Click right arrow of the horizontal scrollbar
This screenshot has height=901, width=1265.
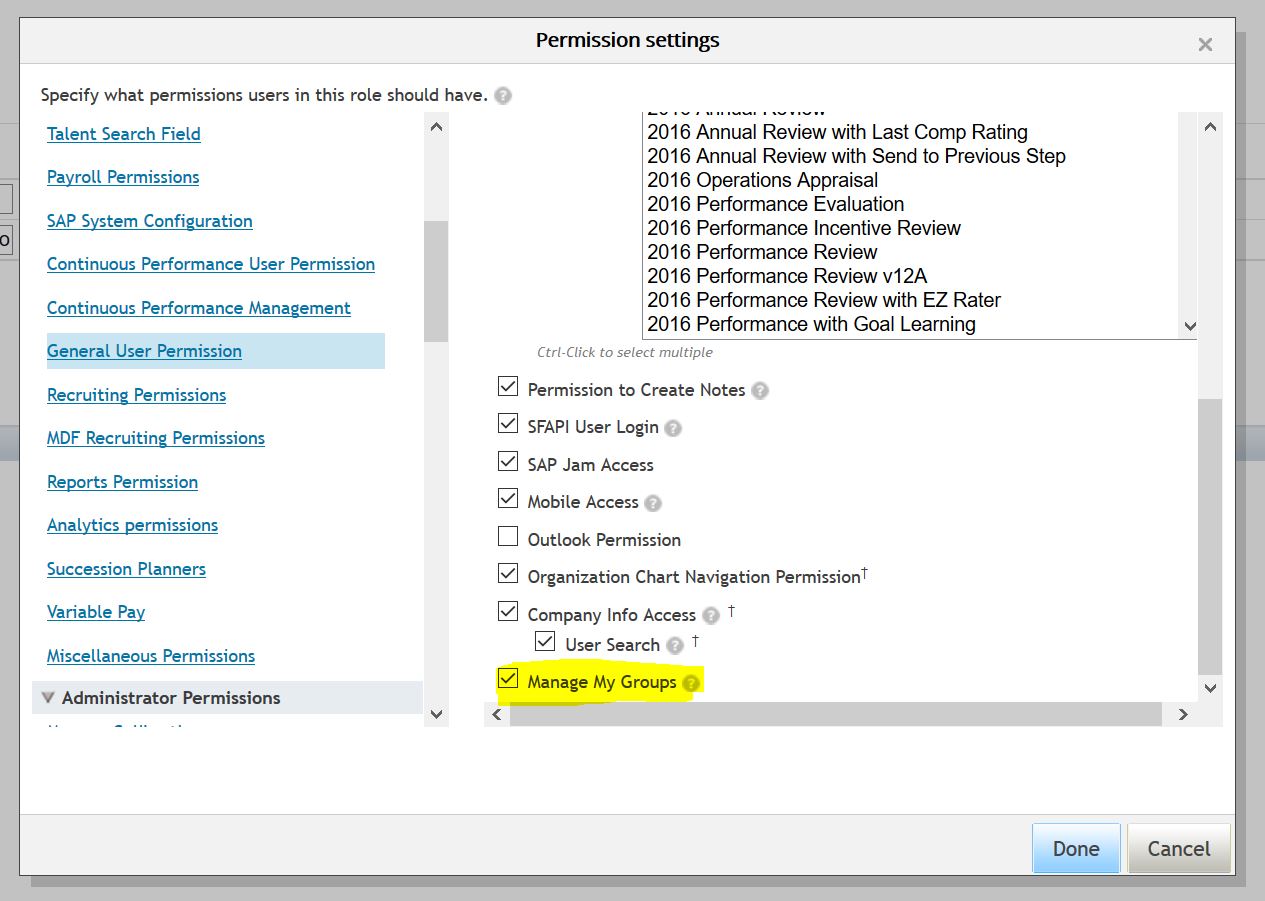1183,715
